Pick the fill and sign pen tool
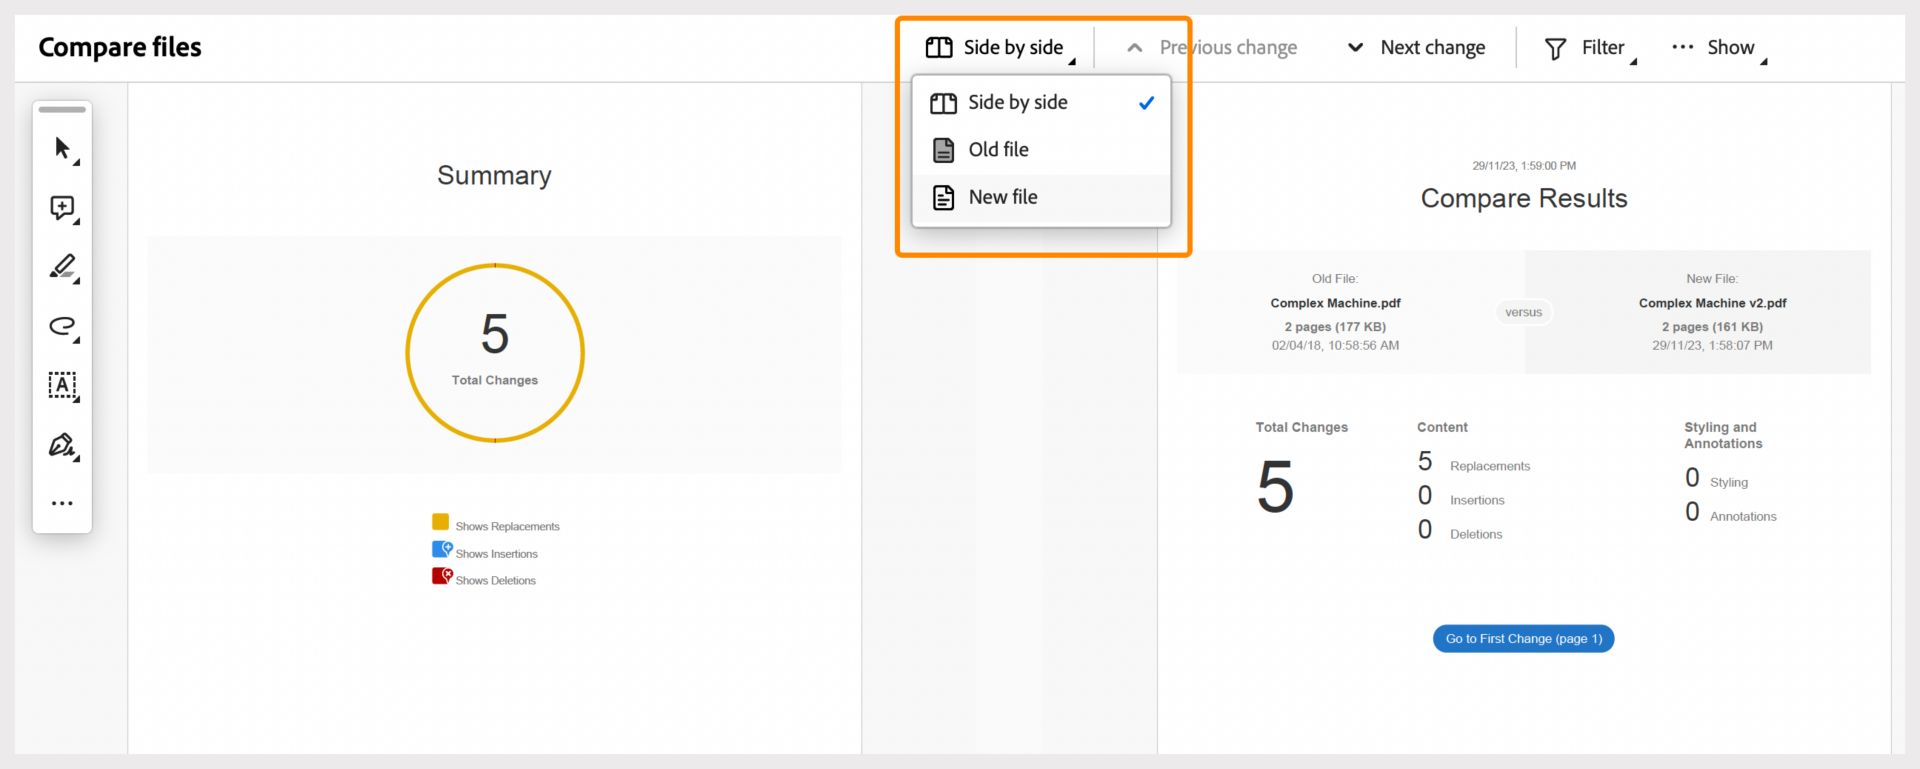 pos(62,445)
